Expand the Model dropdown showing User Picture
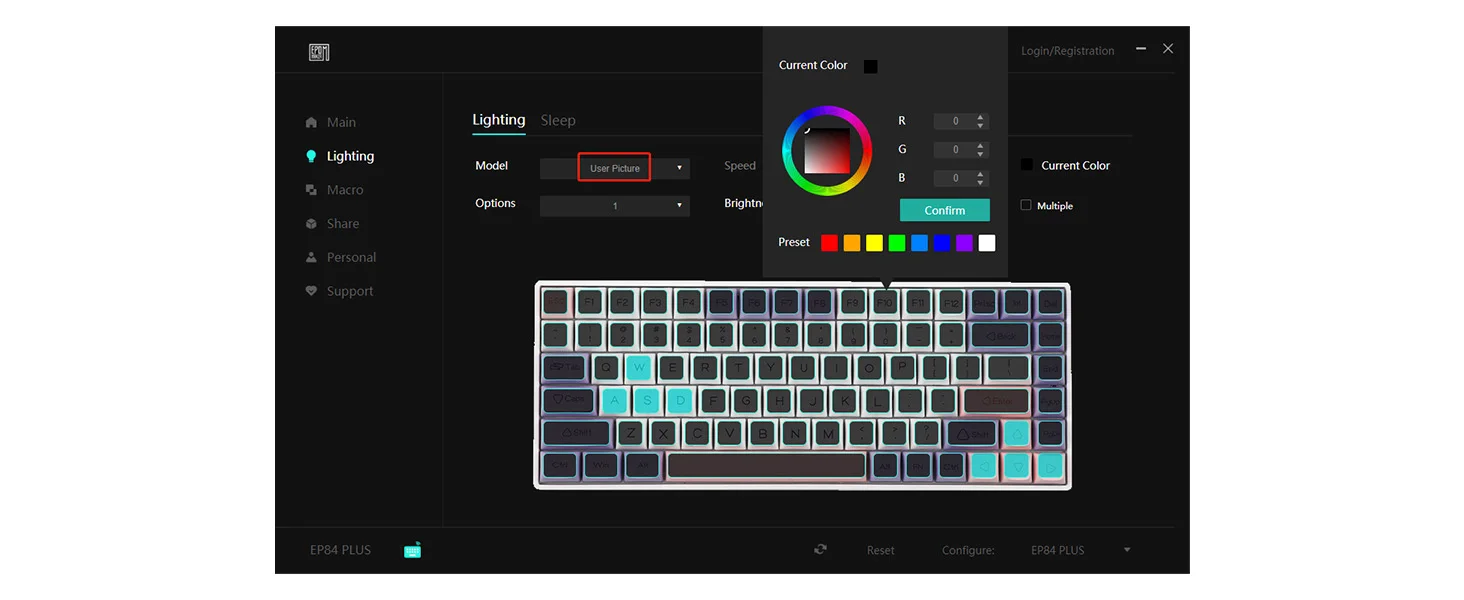The height and width of the screenshot is (600, 1464). click(615, 168)
